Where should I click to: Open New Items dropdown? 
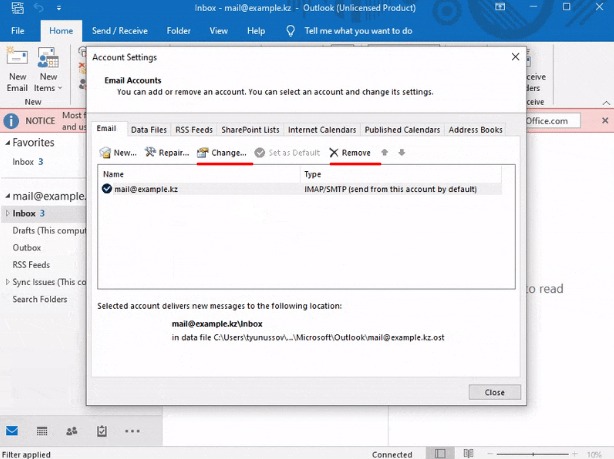[x=48, y=70]
